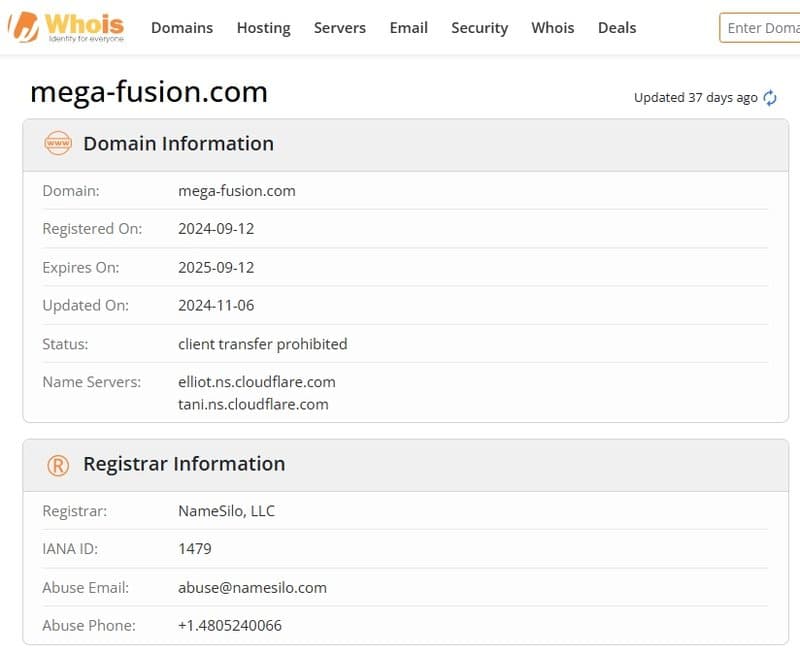This screenshot has width=800, height=653.
Task: Open the Security menu item
Action: point(480,28)
